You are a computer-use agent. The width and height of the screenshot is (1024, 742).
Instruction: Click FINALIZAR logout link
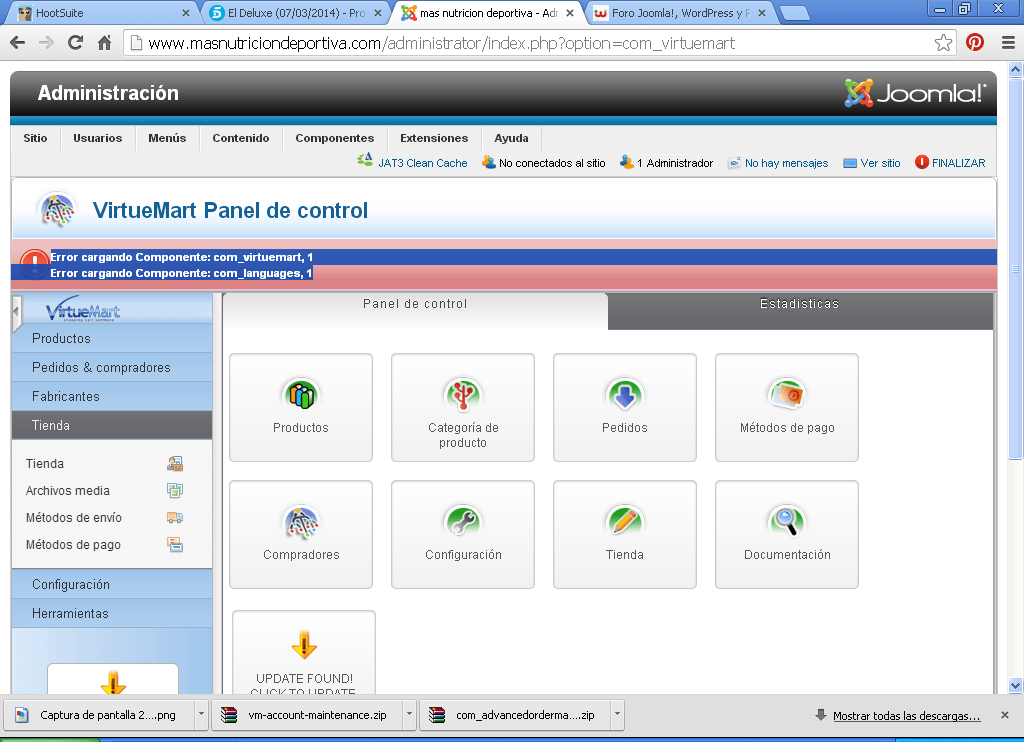(x=958, y=163)
